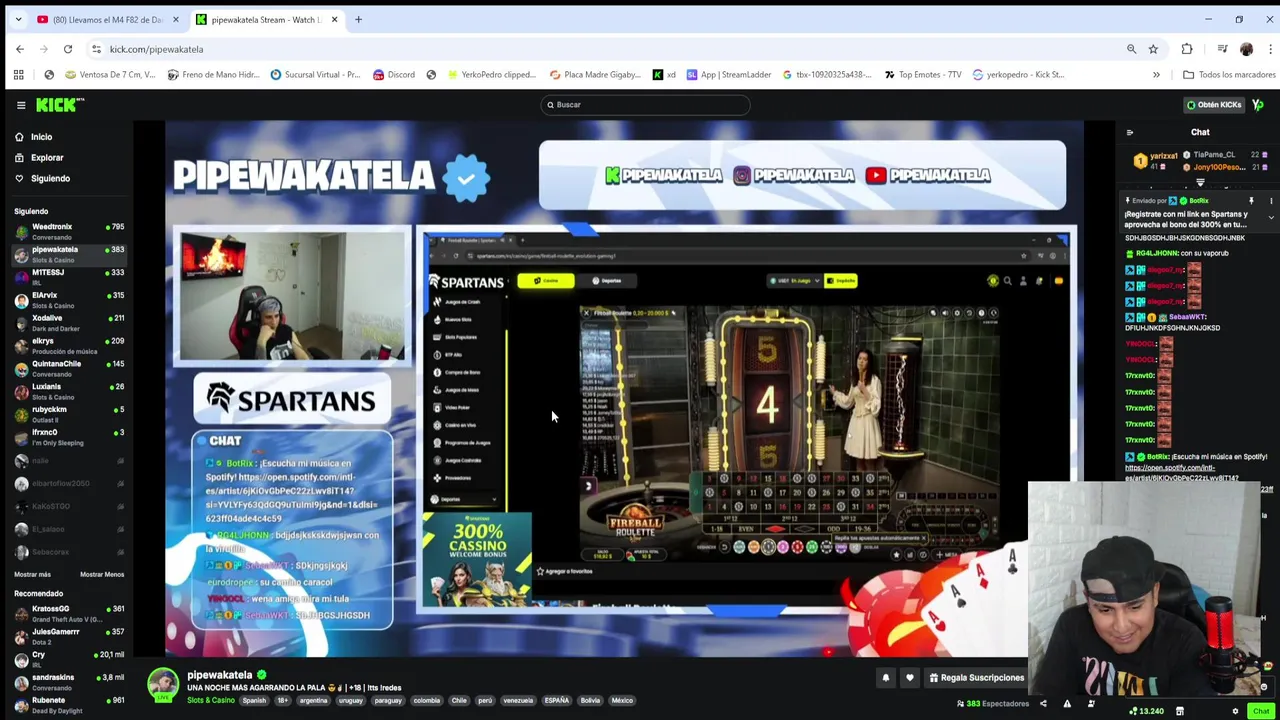1280x720 pixels.
Task: Click the pin icon on the pinned message
Action: pyautogui.click(x=1251, y=201)
